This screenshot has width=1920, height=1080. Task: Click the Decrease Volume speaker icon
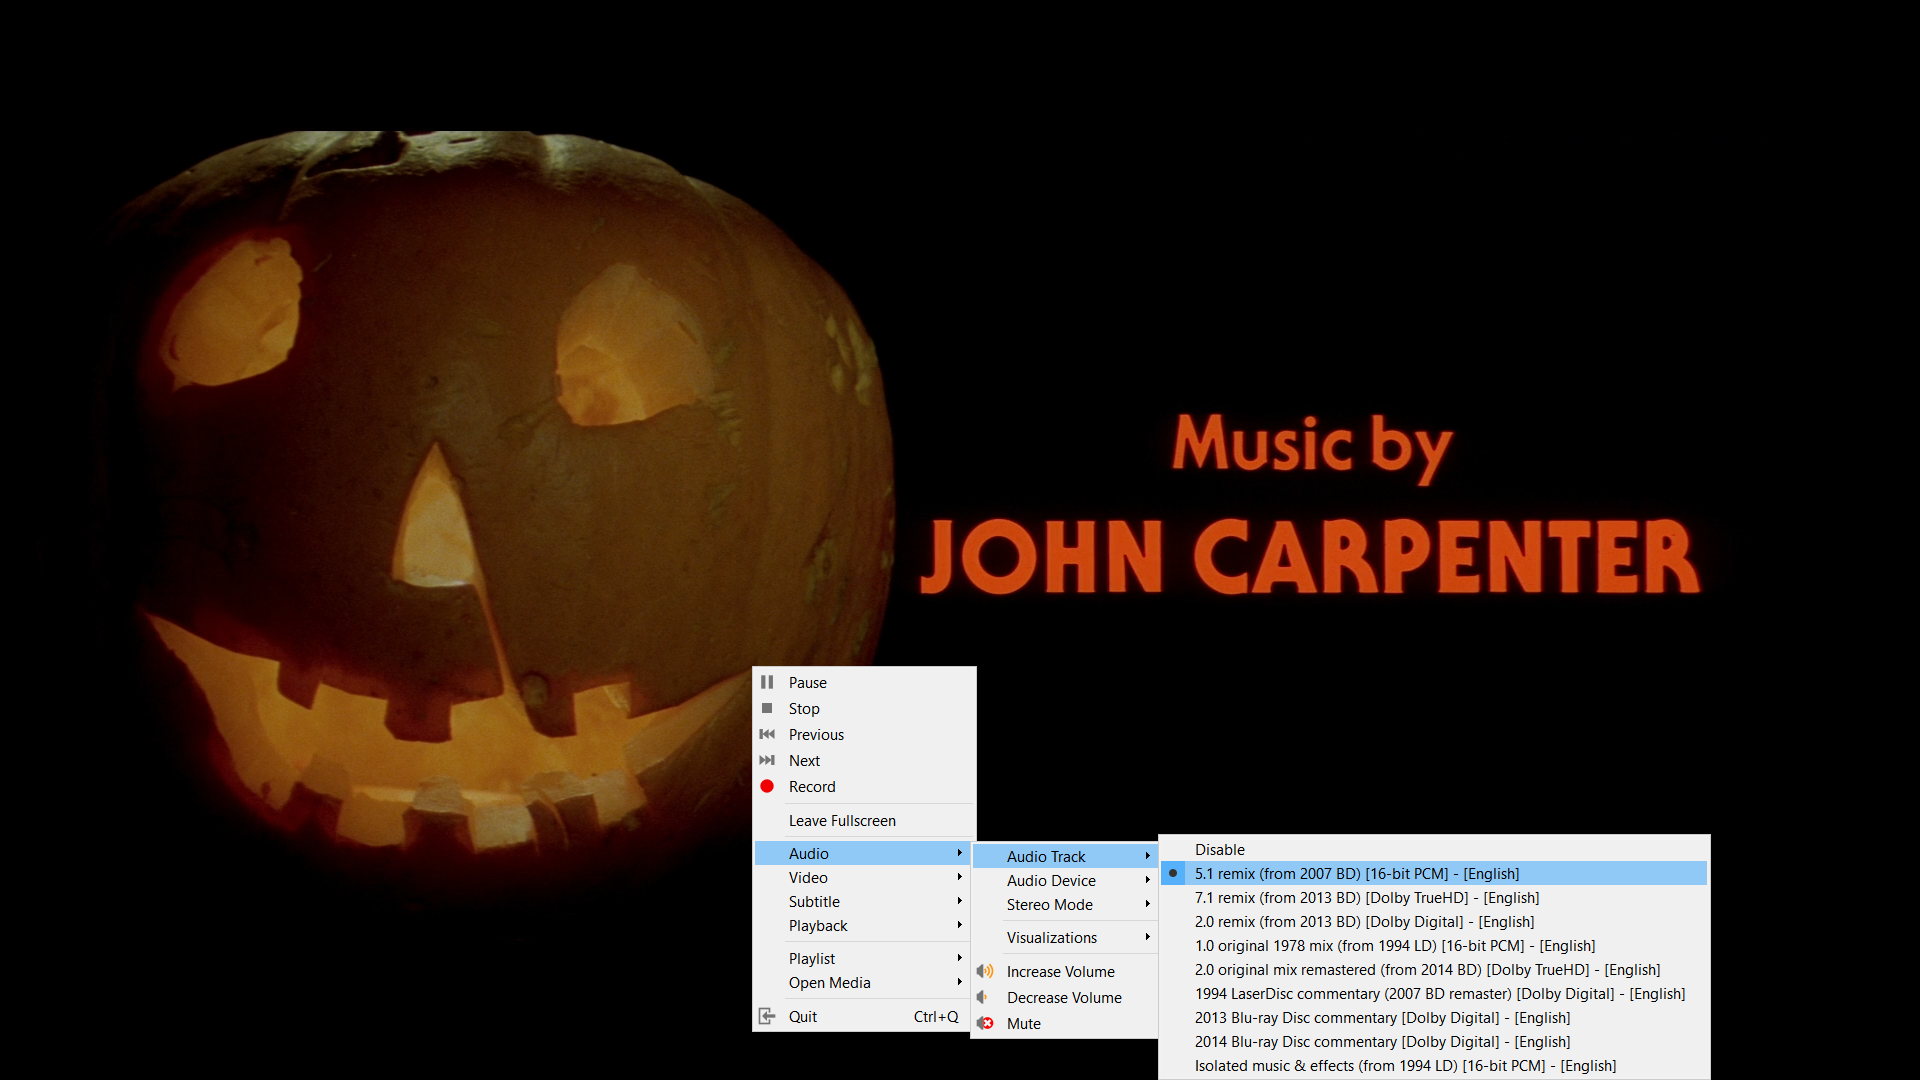tap(983, 997)
